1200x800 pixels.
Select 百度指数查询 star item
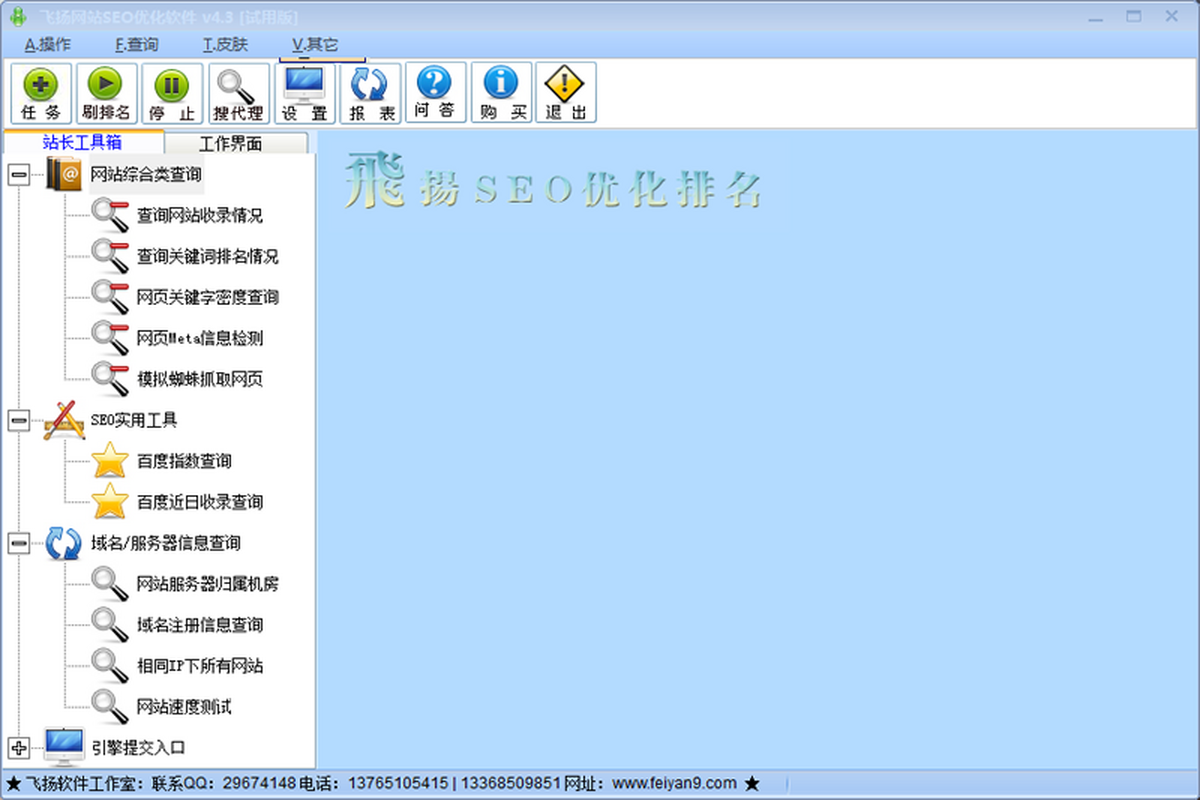(184, 462)
